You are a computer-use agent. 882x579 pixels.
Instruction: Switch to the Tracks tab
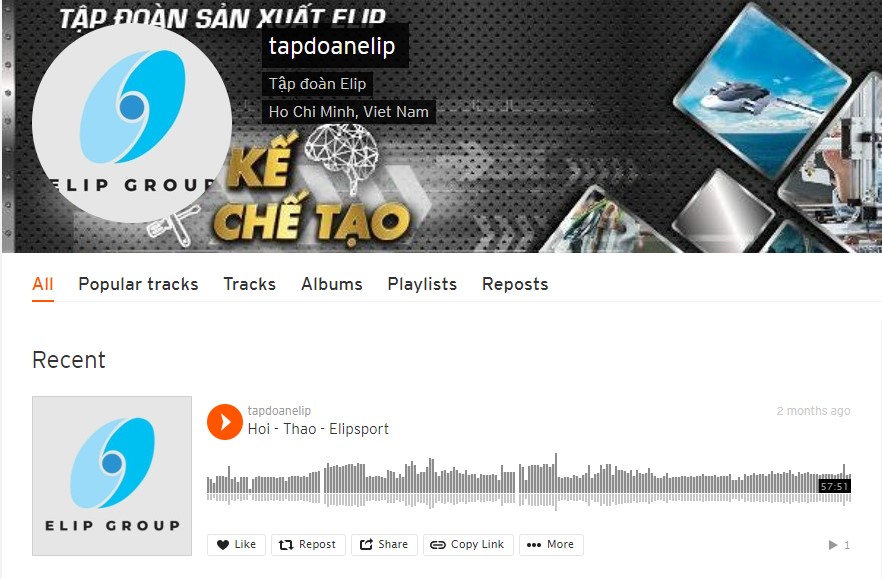pos(250,284)
